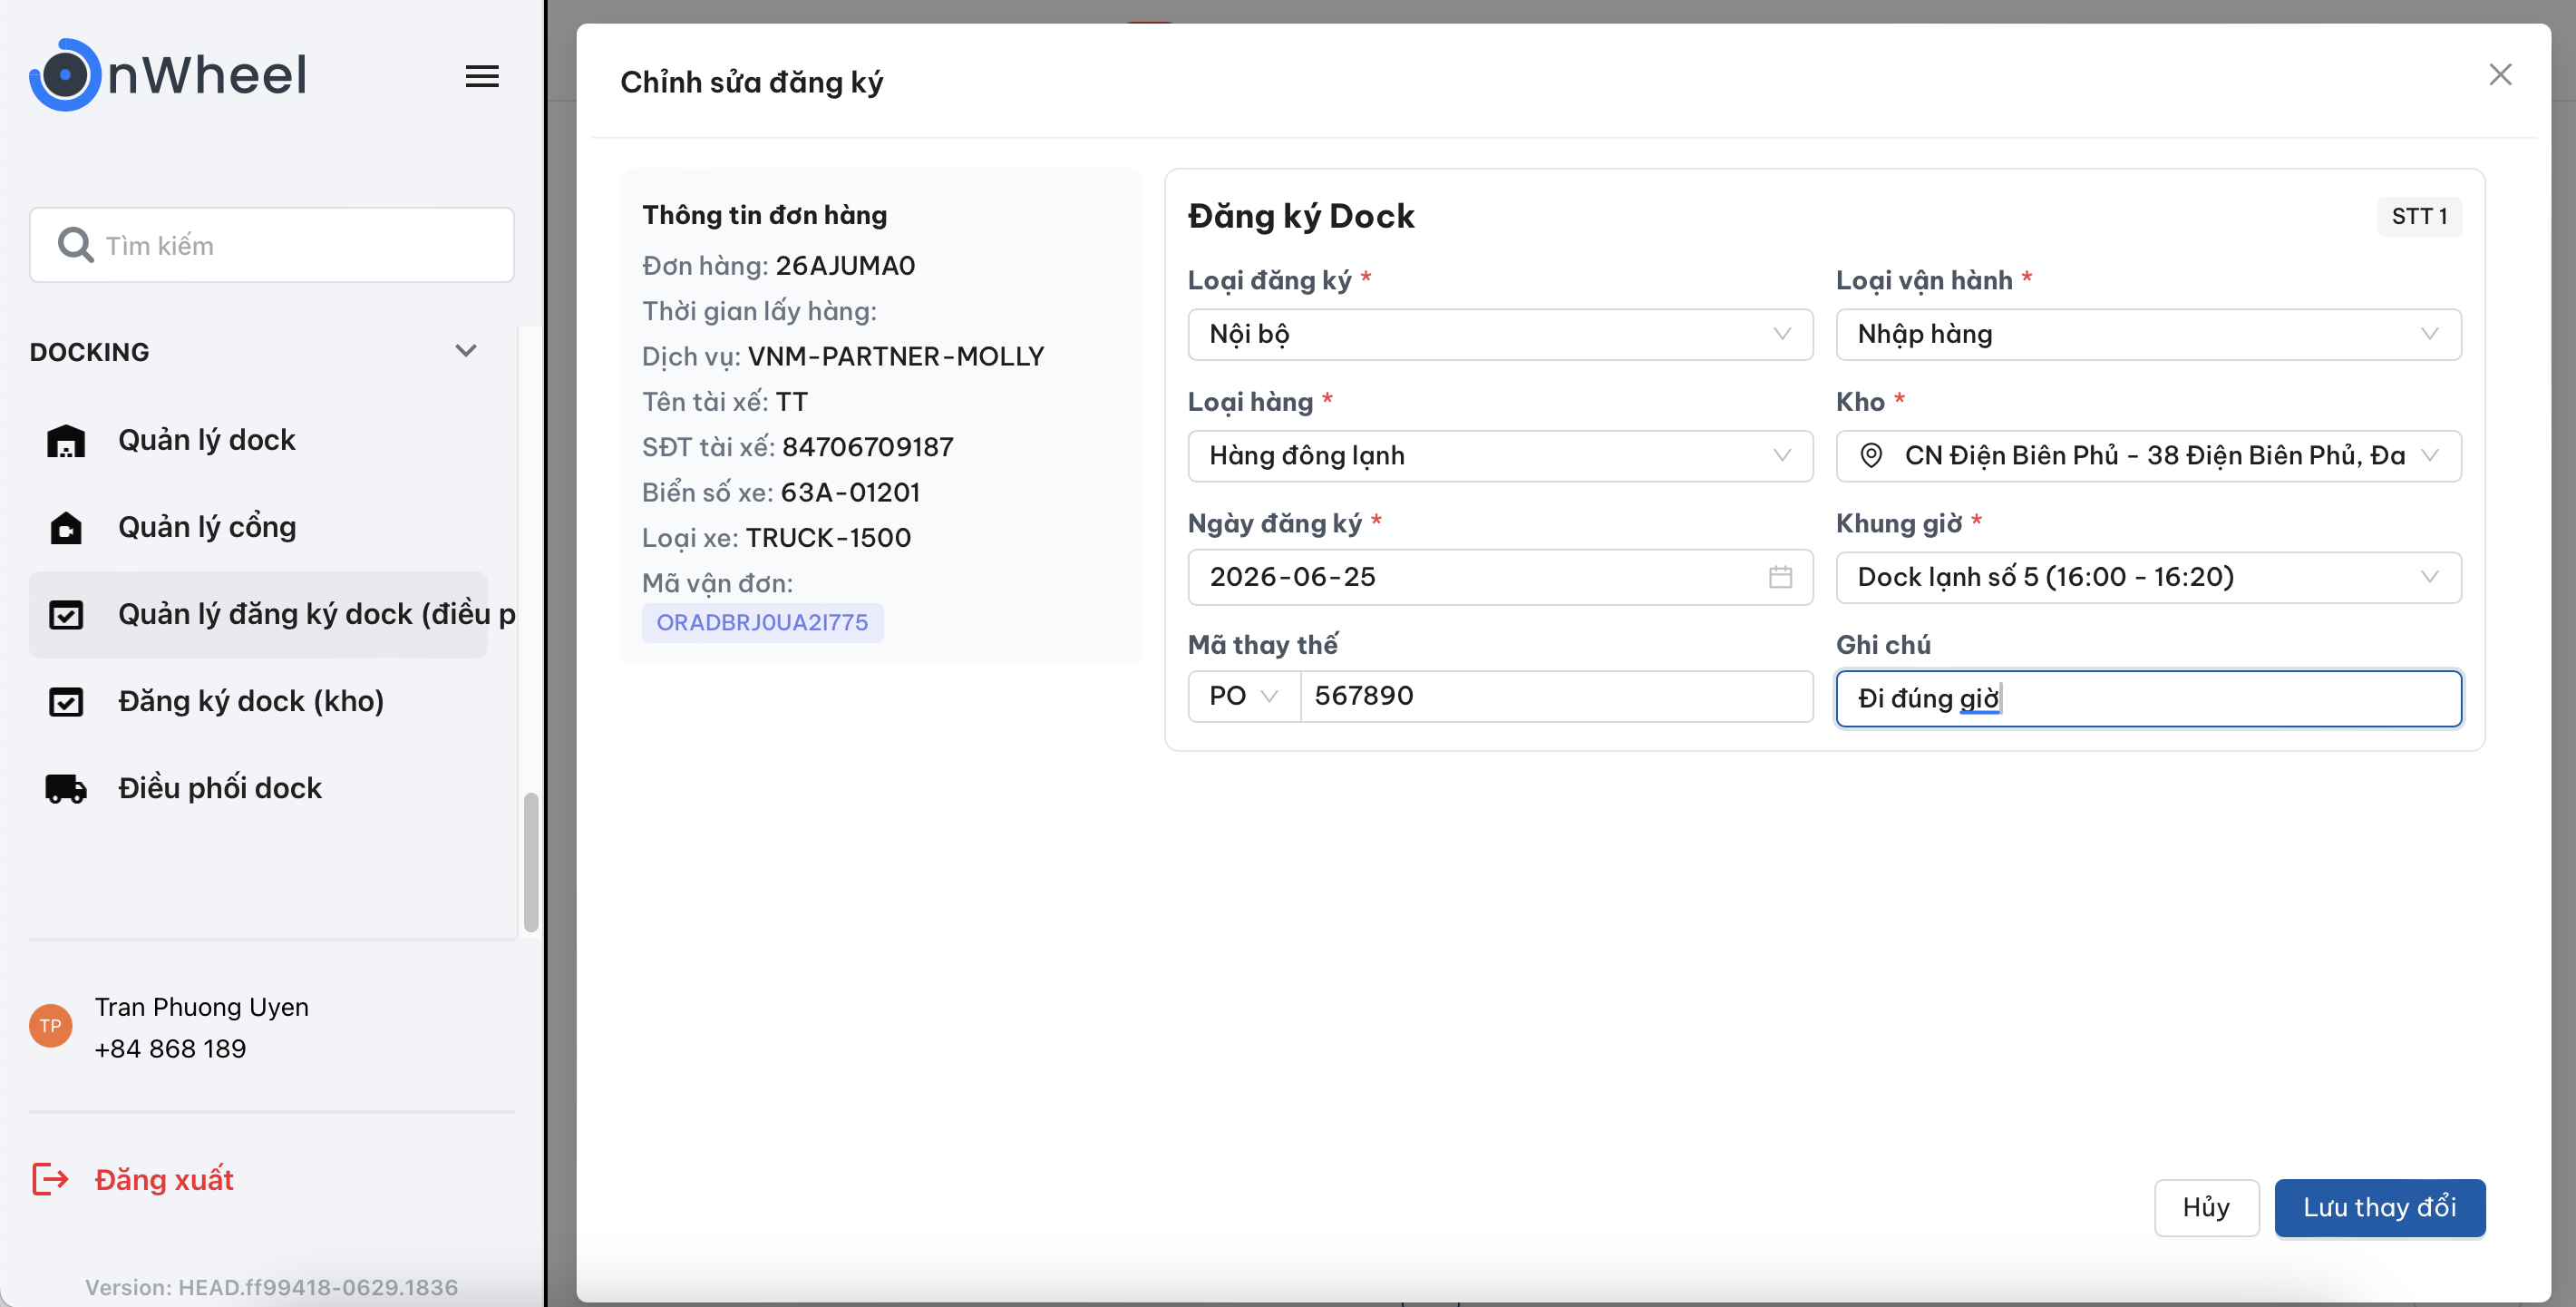This screenshot has width=2576, height=1307.
Task: Click the Mã thay thế field with 567890
Action: 1556,696
